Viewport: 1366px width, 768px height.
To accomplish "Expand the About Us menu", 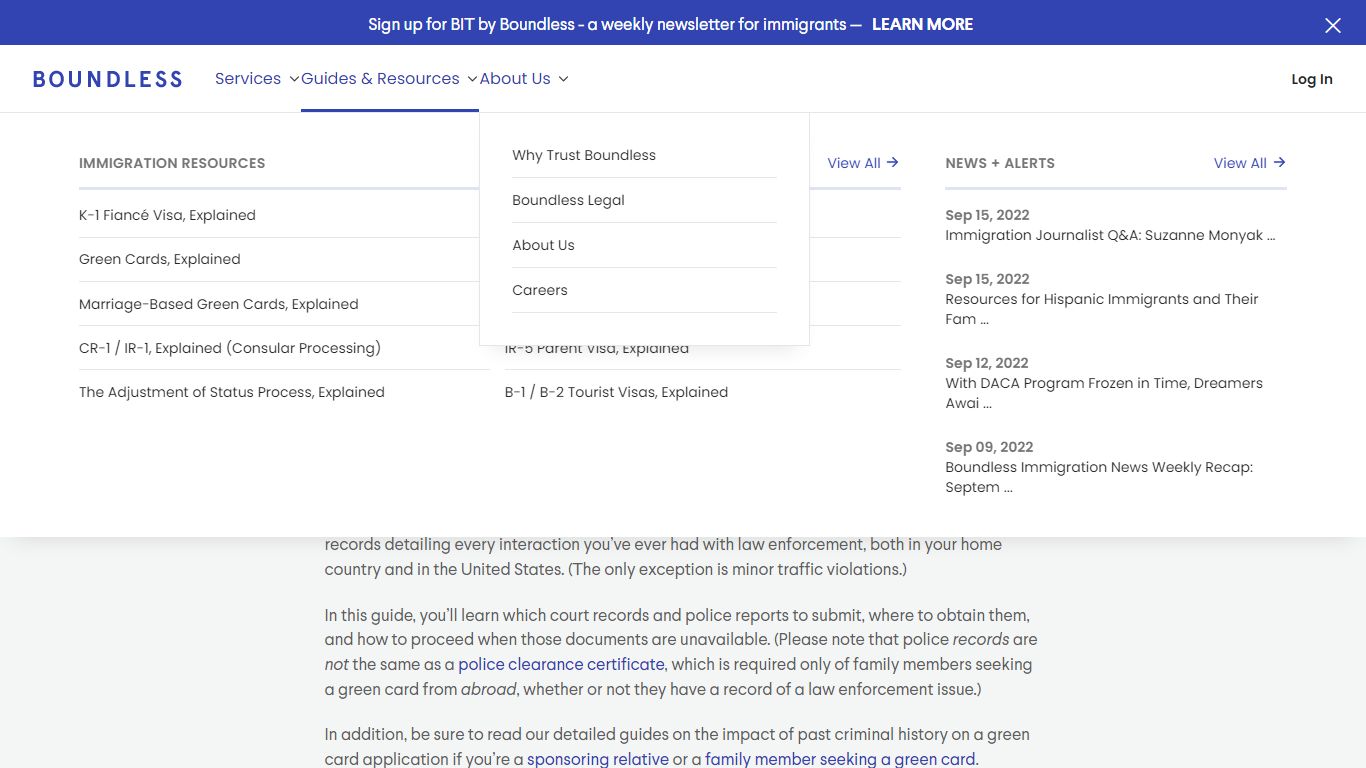I will (524, 79).
